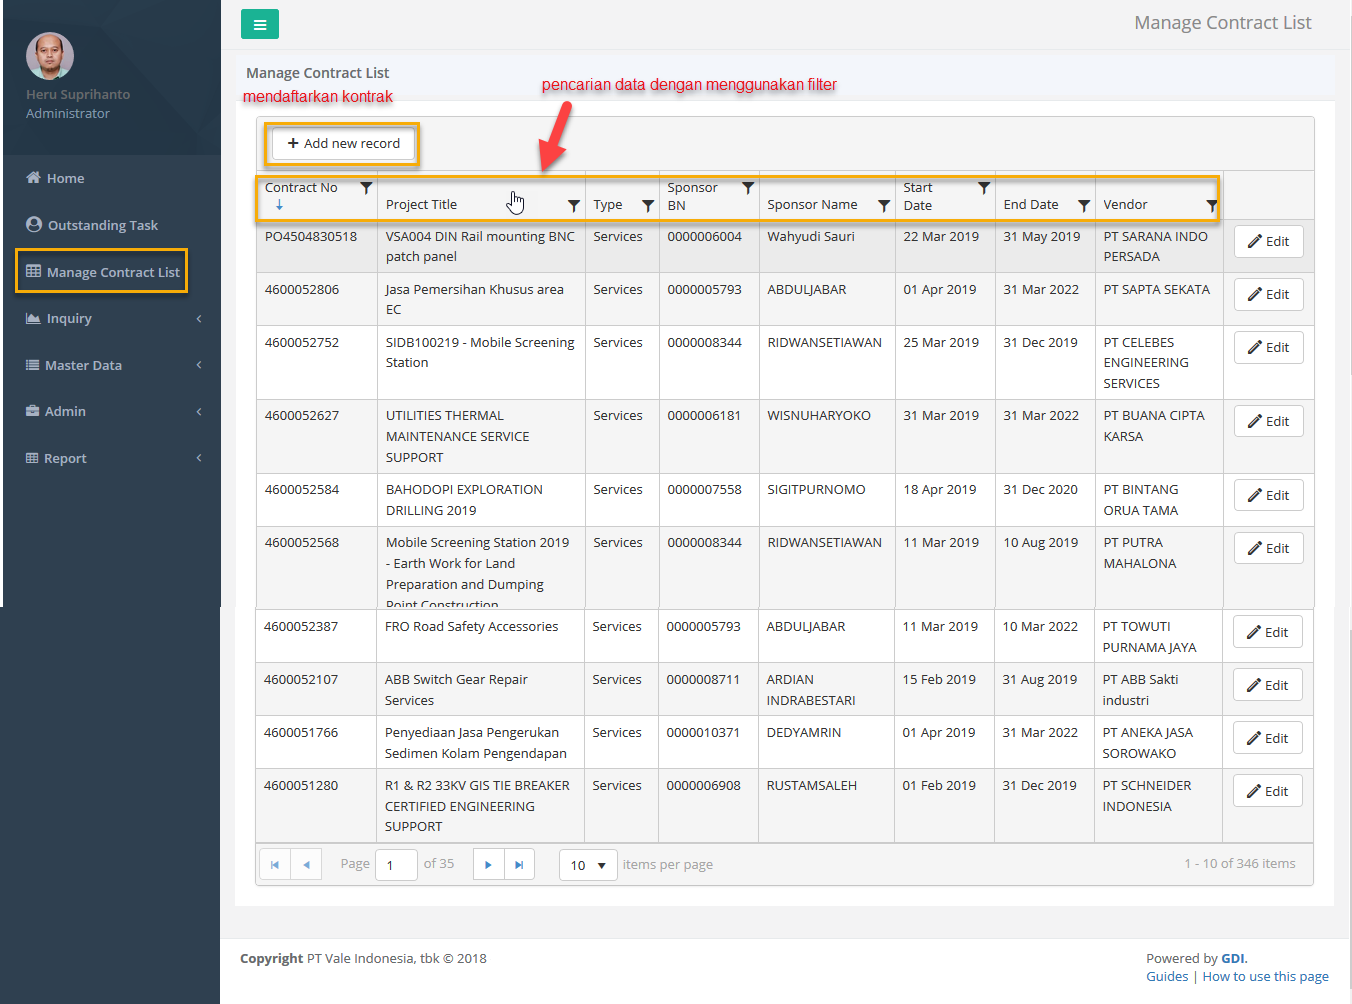Image resolution: width=1352 pixels, height=1004 pixels.
Task: Open the filter icon on Contract No column
Action: tap(366, 188)
